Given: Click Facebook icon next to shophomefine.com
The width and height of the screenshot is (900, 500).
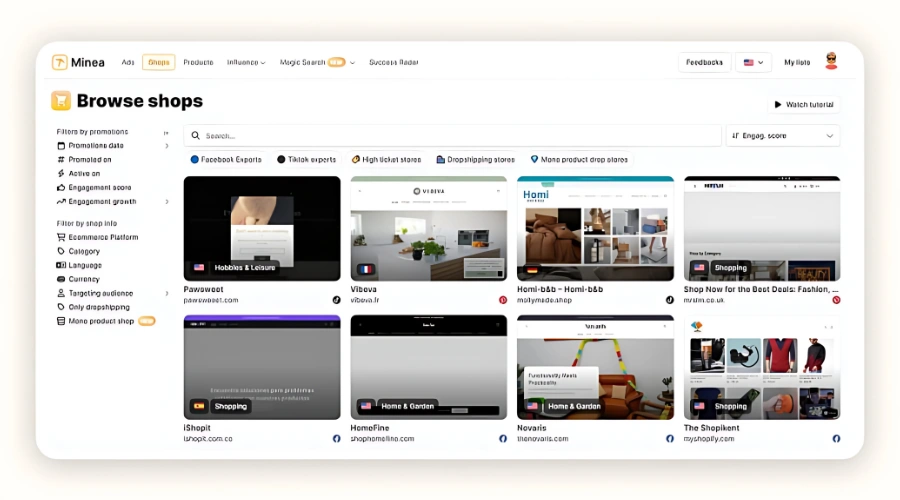Looking at the screenshot, I should click(x=503, y=439).
